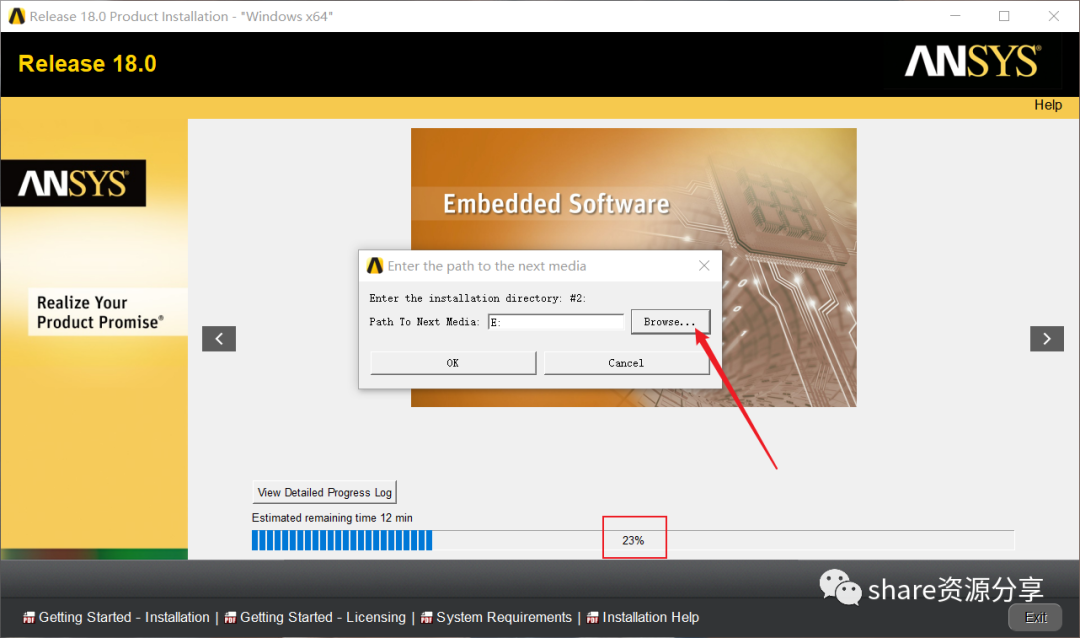Maximize the installer window

click(1004, 16)
